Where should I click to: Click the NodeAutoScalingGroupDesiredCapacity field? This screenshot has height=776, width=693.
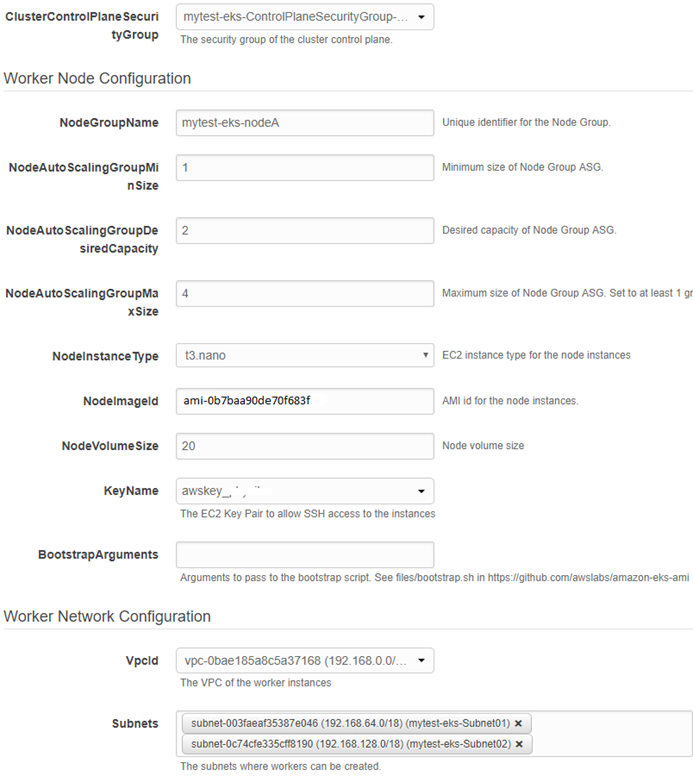click(x=305, y=231)
